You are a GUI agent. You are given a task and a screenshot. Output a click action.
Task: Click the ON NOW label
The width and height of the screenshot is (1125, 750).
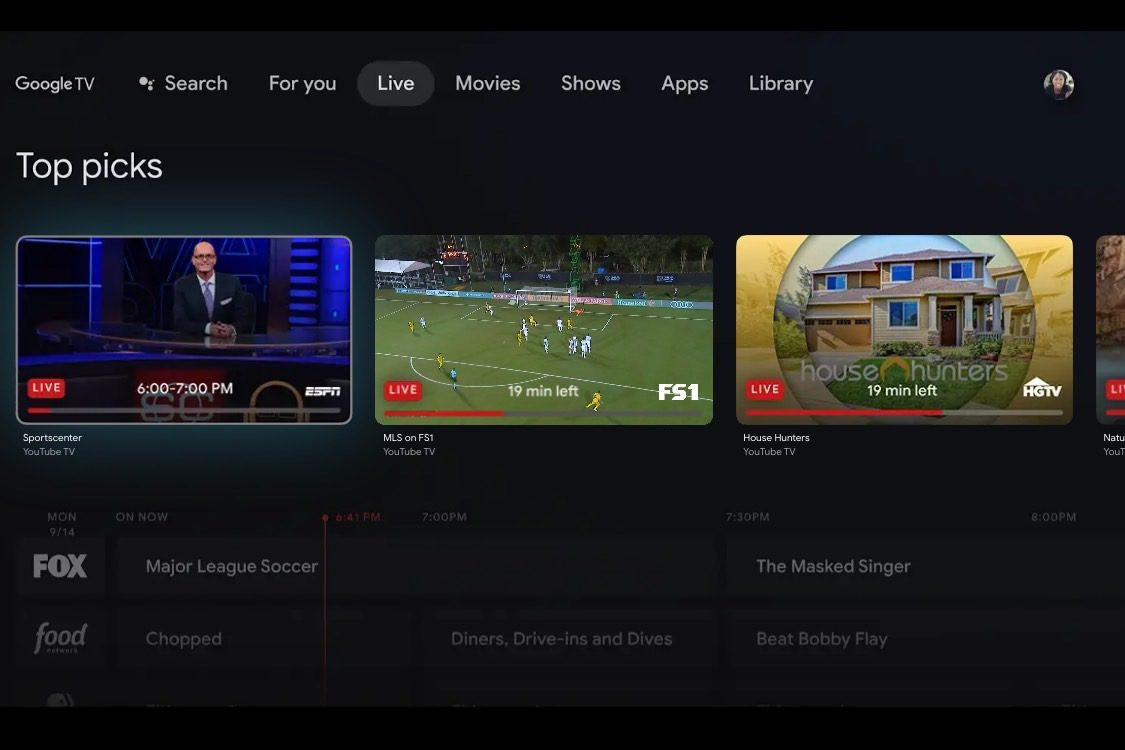point(141,517)
